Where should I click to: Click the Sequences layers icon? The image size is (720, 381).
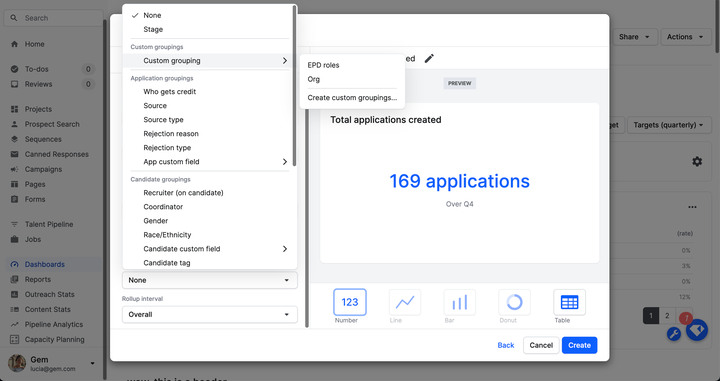pos(15,139)
